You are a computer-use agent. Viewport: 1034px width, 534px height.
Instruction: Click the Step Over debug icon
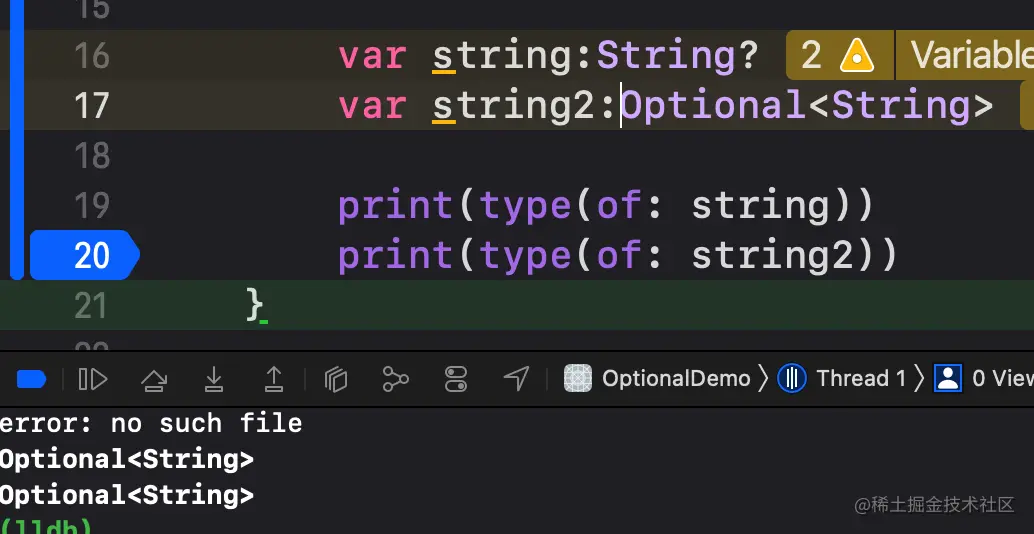[x=154, y=379]
